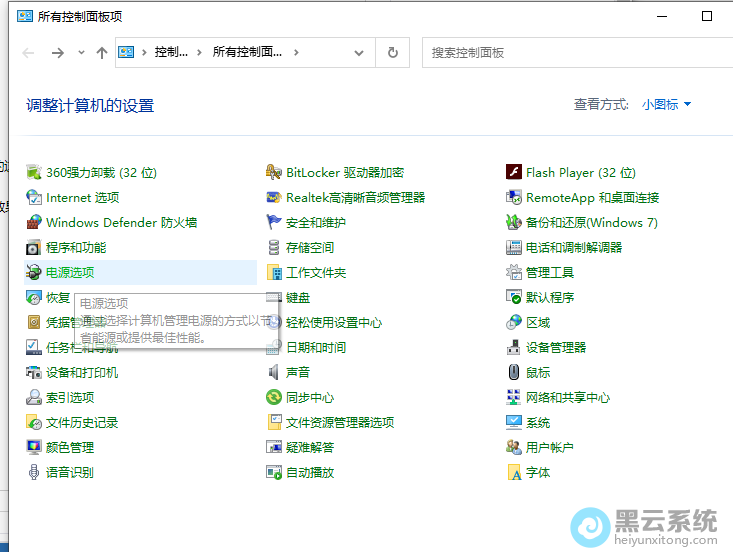The image size is (733, 552).
Task: Click the BitLocker drive encryption icon
Action: tap(274, 172)
